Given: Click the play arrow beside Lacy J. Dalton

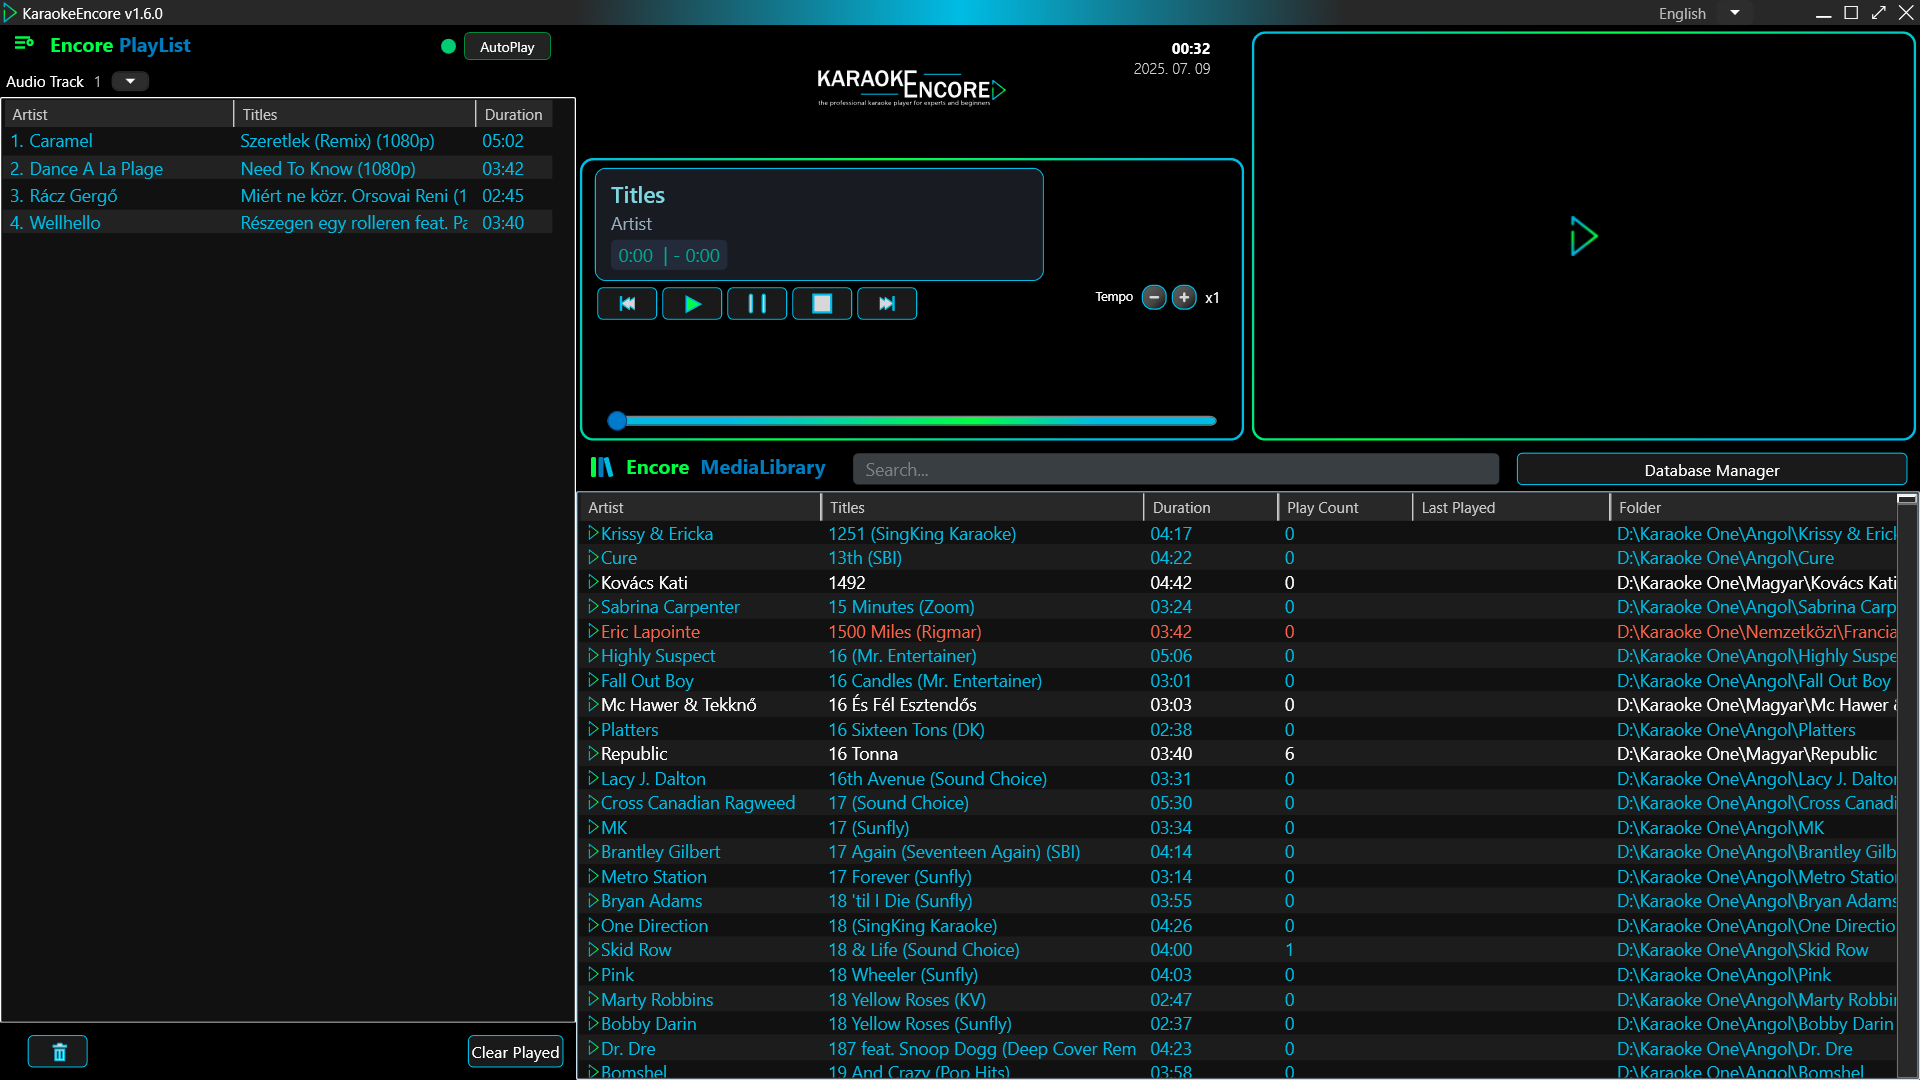Looking at the screenshot, I should pos(593,779).
